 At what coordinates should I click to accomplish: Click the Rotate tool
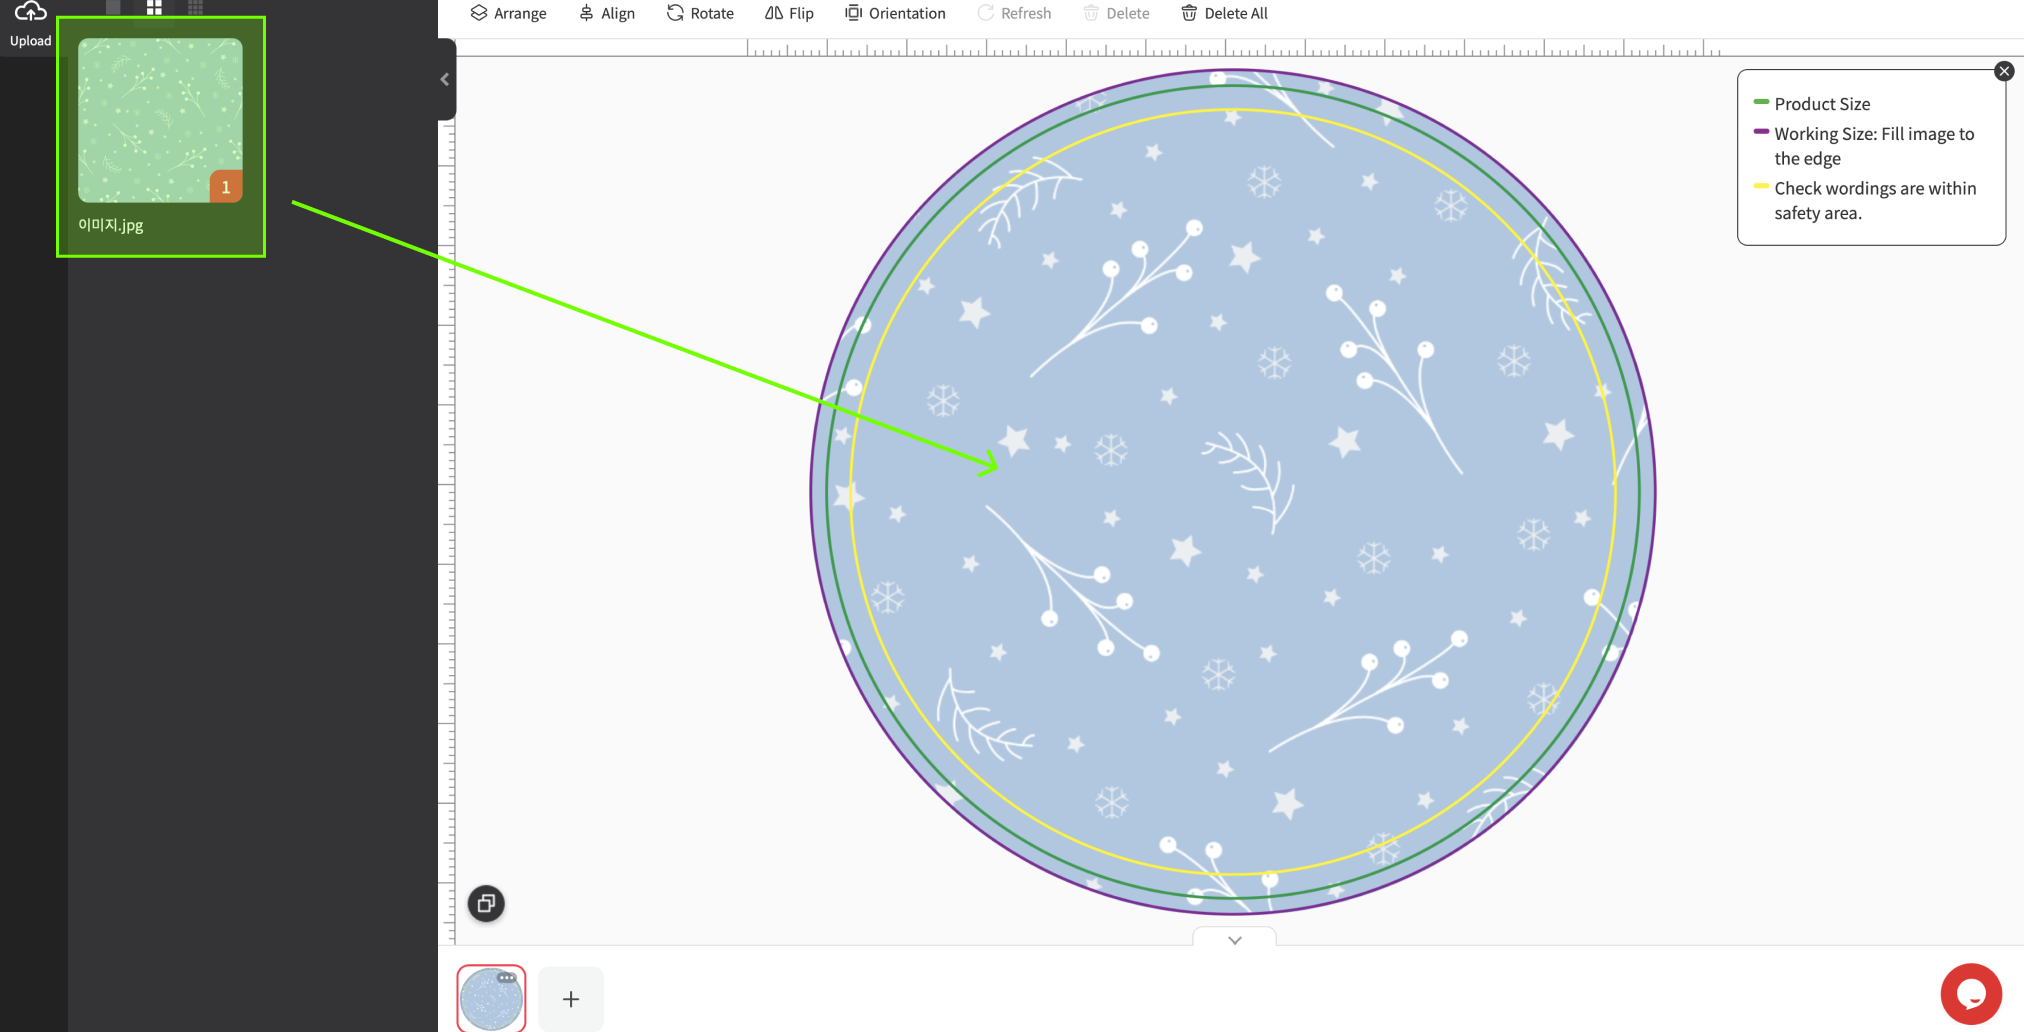pos(700,13)
